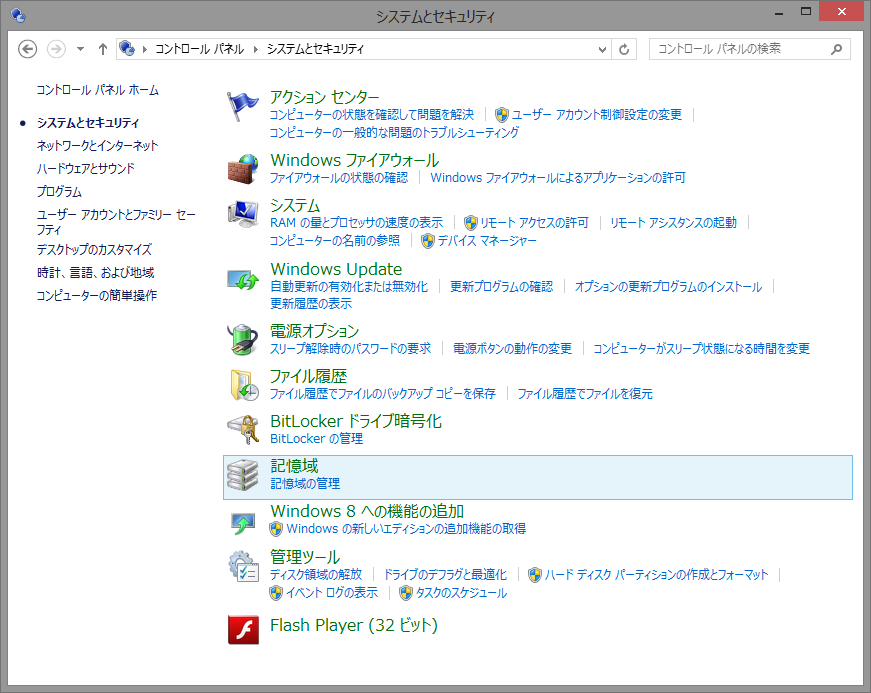
Task: Click the Back arrow navigation button
Action: (x=27, y=49)
